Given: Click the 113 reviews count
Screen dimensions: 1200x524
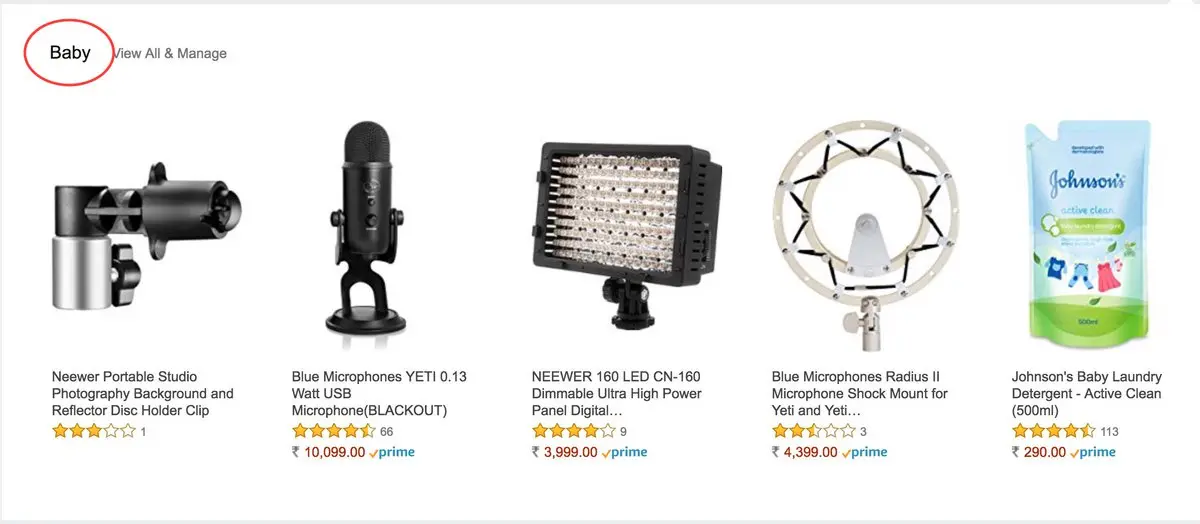Looking at the screenshot, I should (1109, 432).
